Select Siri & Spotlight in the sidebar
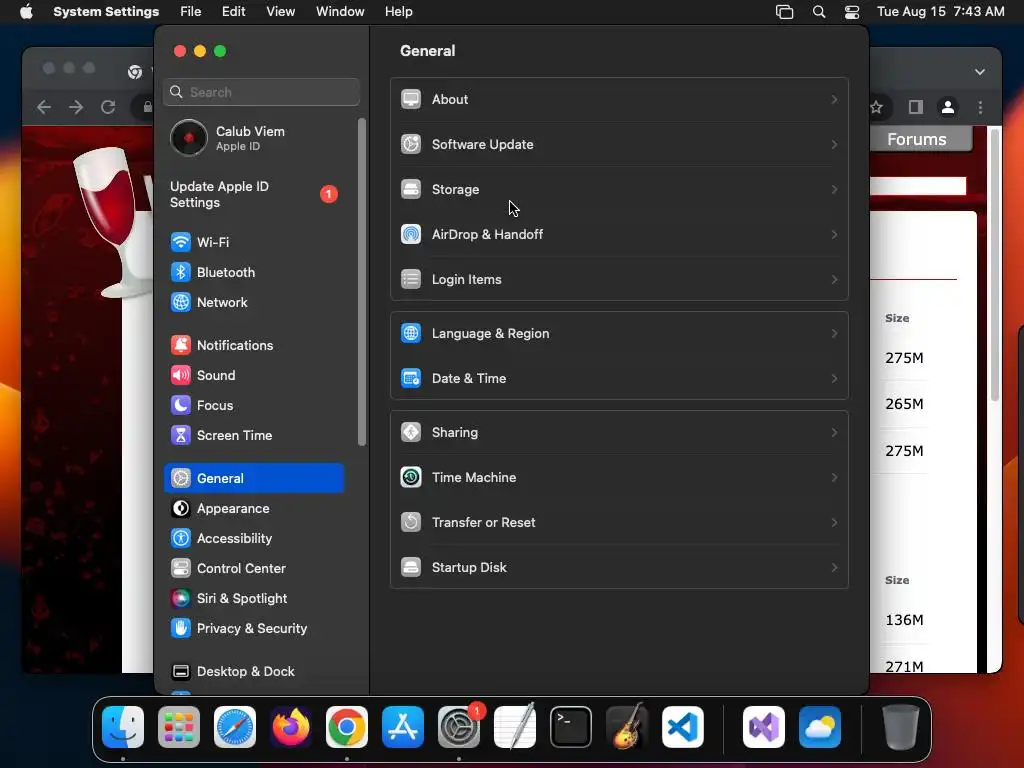The width and height of the screenshot is (1024, 768). tap(254, 599)
